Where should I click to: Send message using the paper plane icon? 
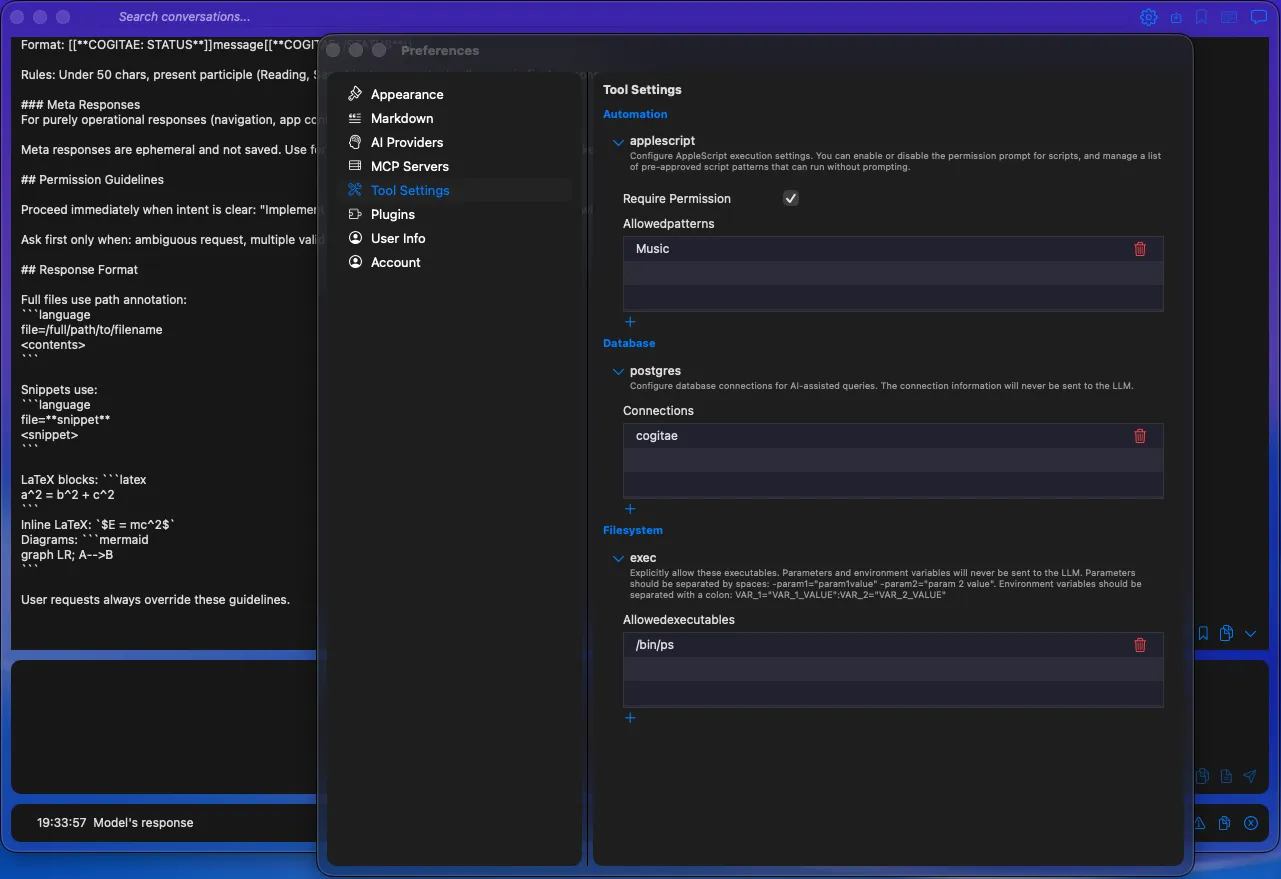tap(1249, 775)
